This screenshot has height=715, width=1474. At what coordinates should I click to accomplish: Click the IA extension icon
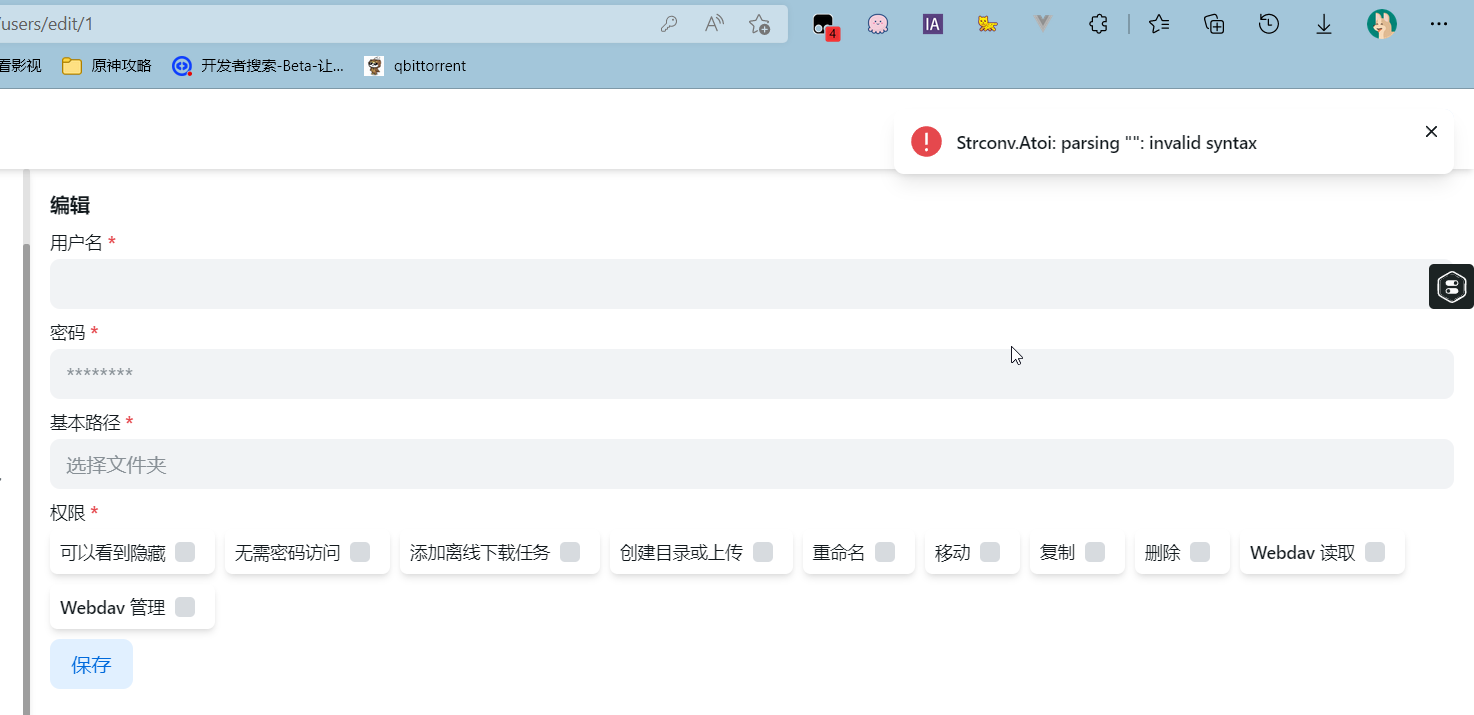[x=932, y=23]
